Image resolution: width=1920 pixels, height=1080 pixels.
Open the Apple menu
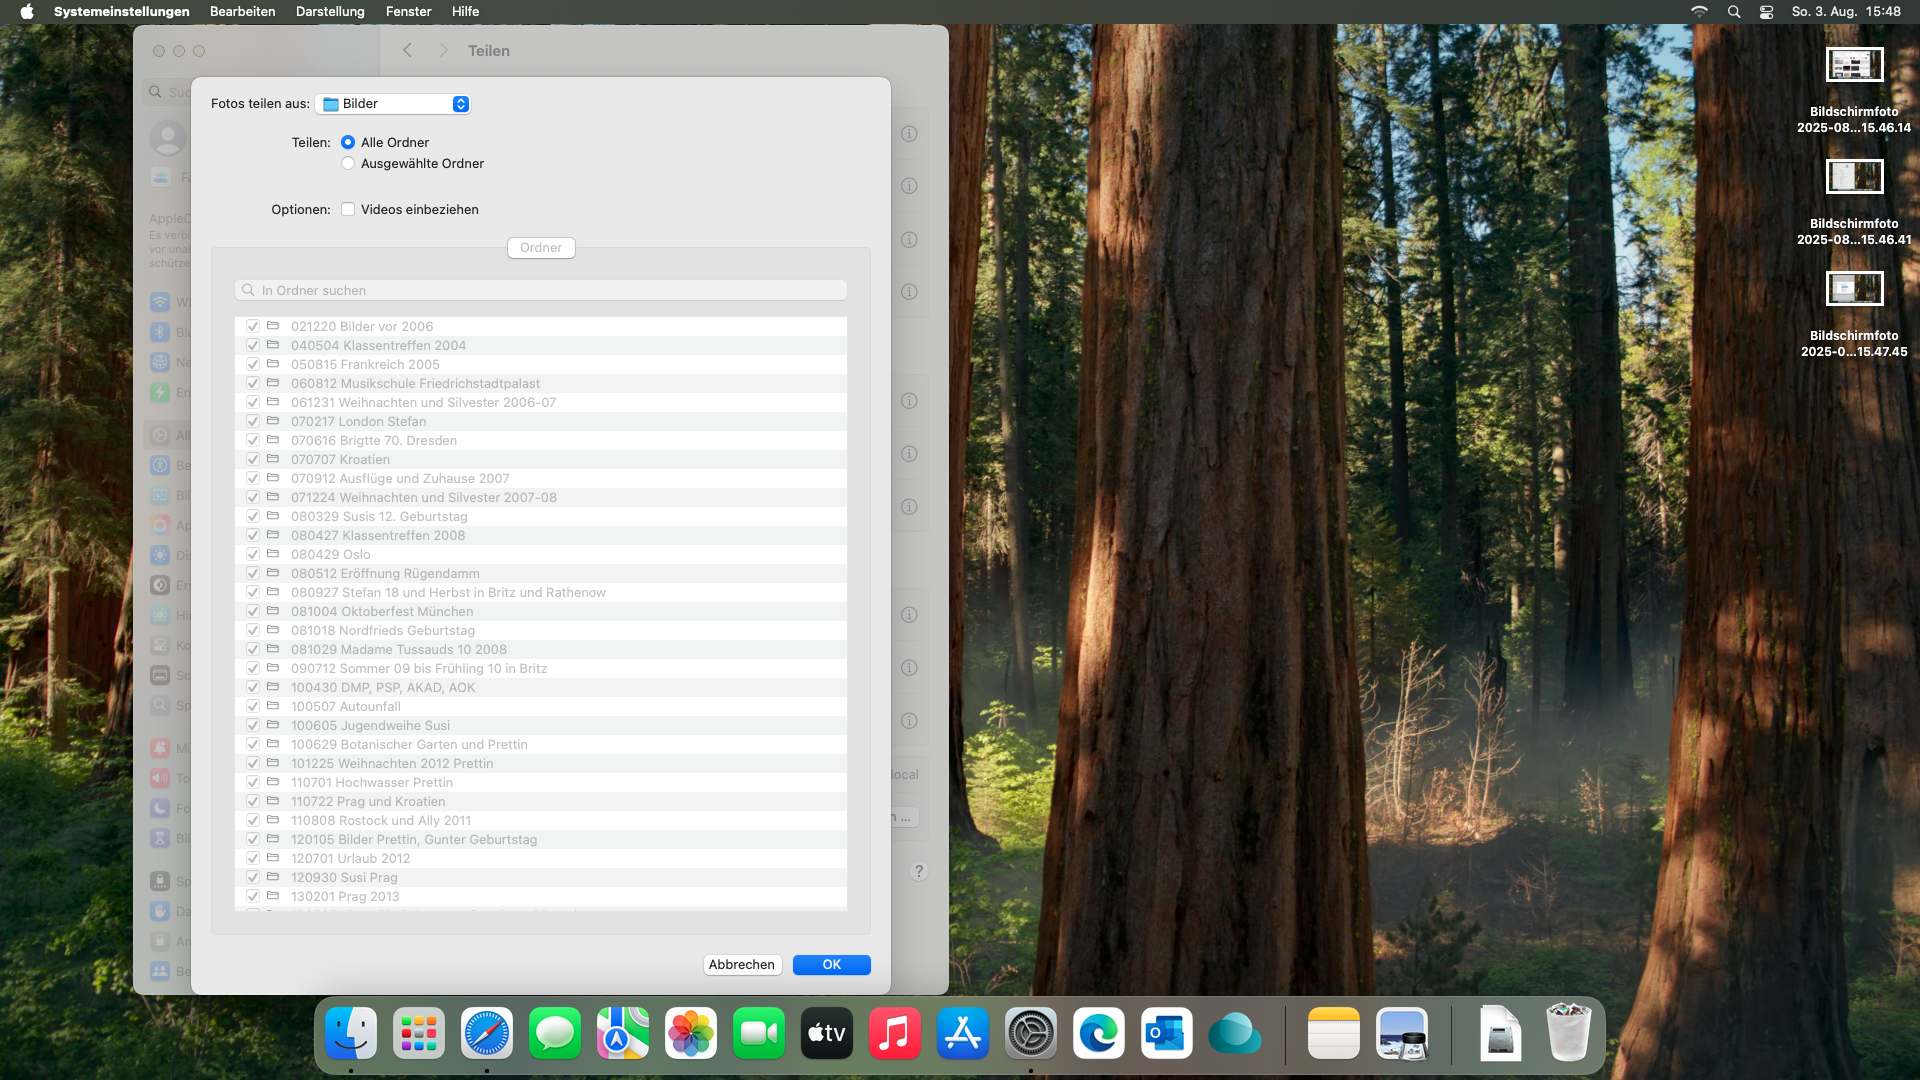[27, 12]
